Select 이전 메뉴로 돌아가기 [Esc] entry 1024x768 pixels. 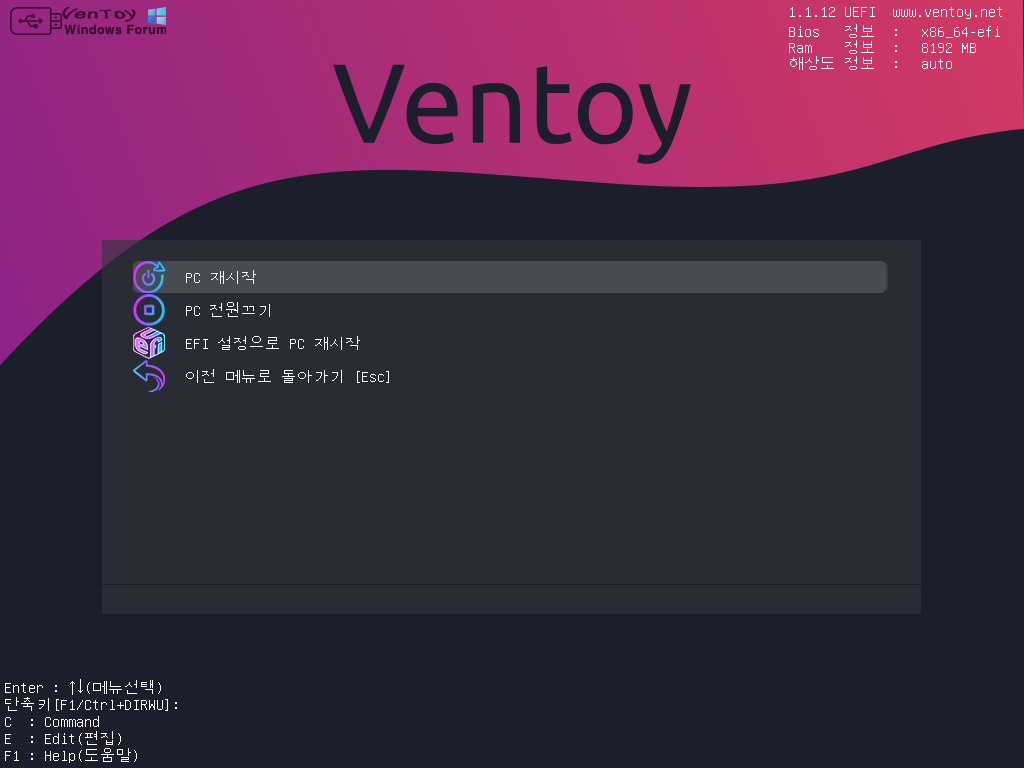tap(510, 376)
